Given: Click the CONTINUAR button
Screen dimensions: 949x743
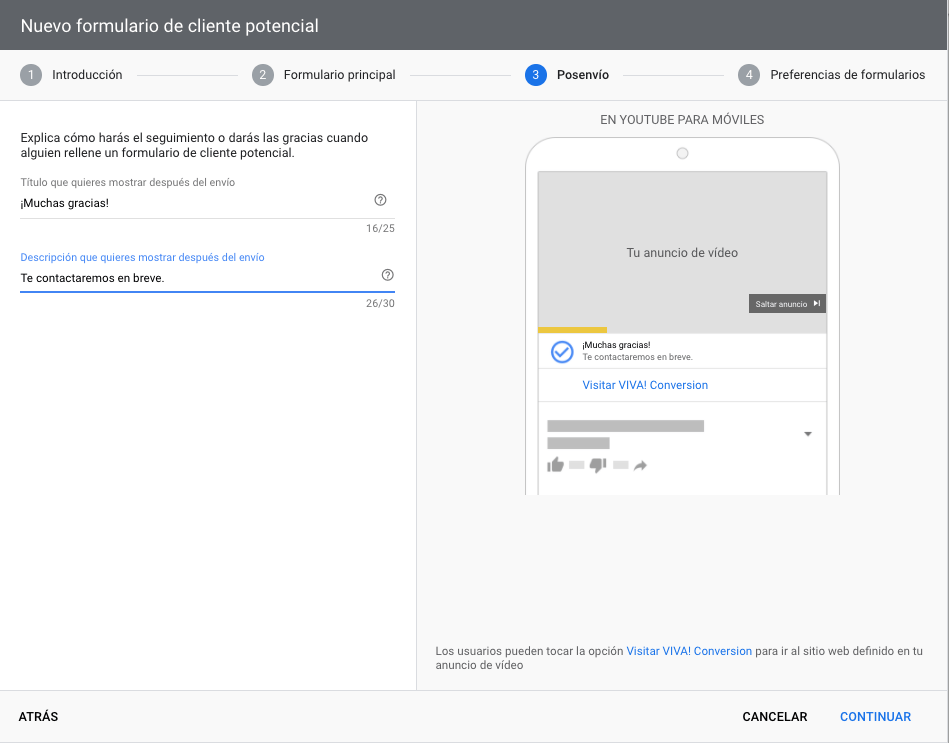Looking at the screenshot, I should tap(875, 716).
